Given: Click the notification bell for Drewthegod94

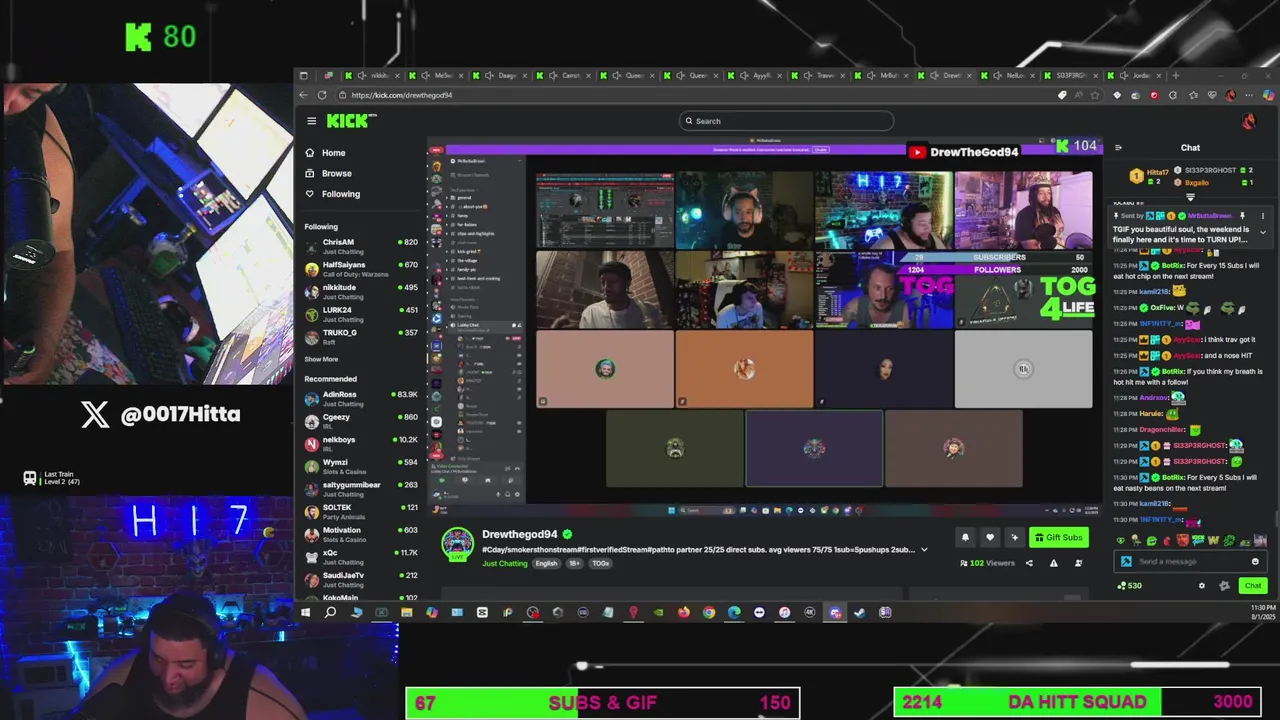Looking at the screenshot, I should pos(965,537).
